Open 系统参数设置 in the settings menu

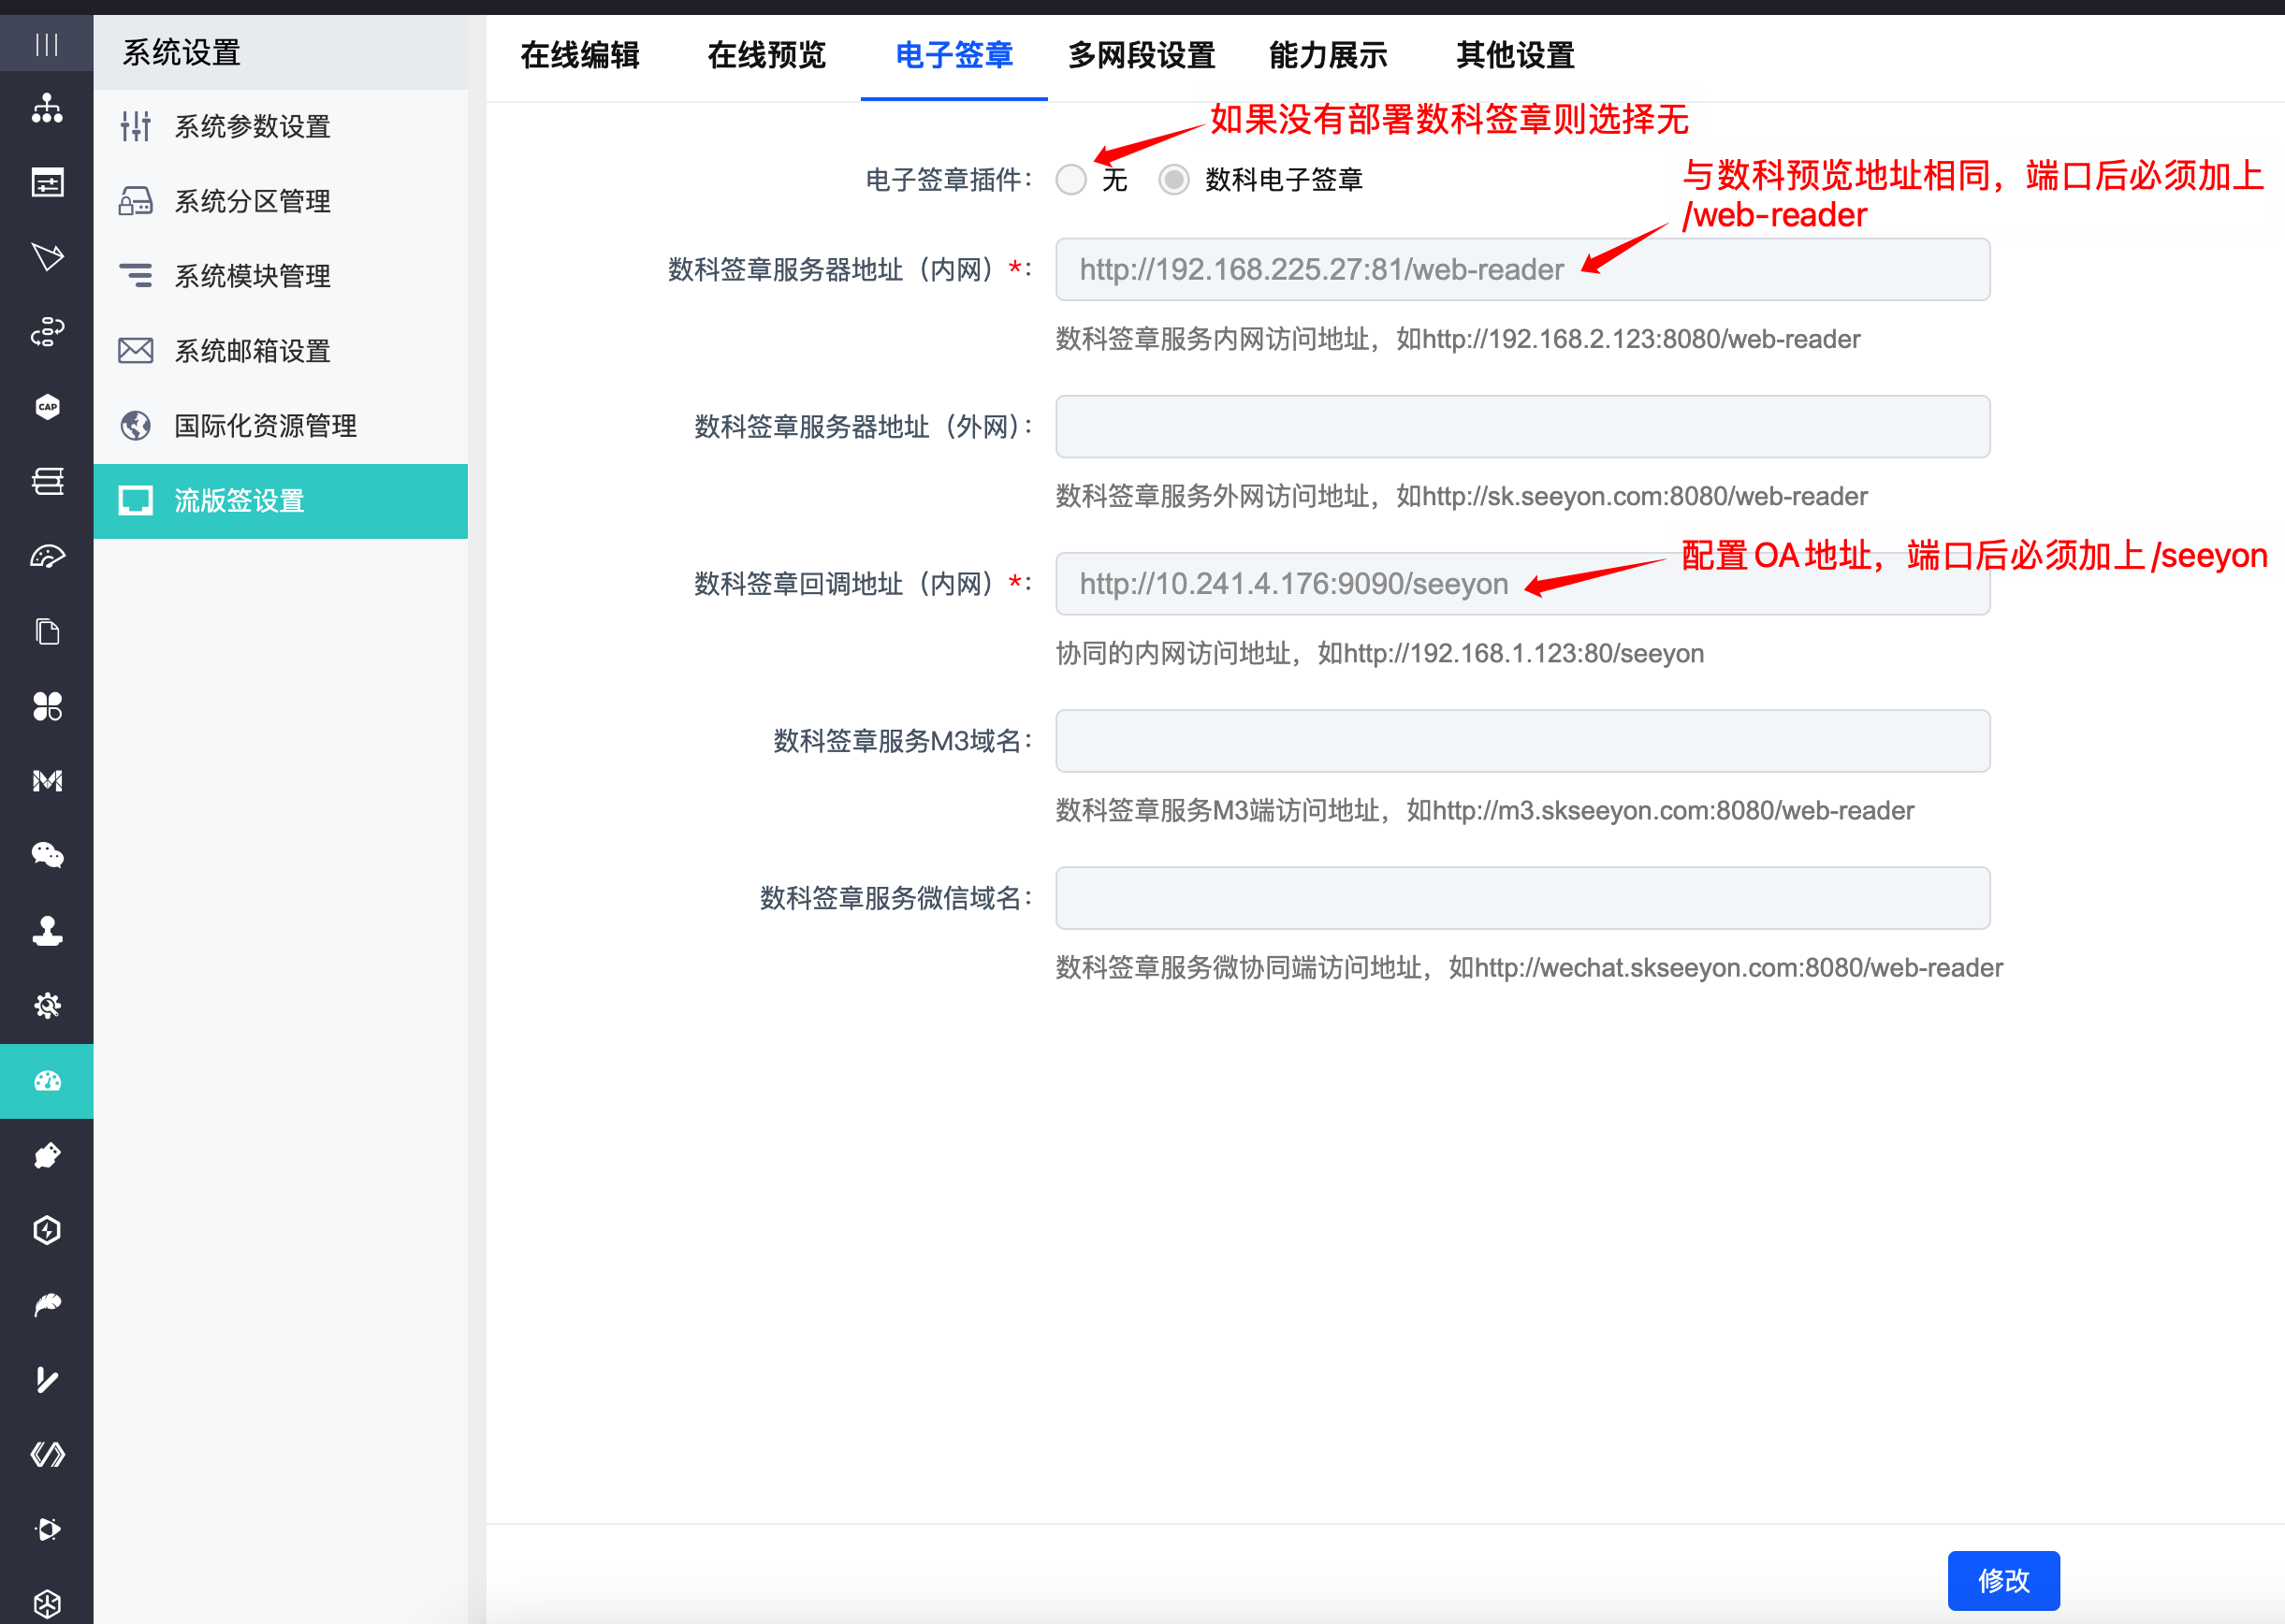252,127
